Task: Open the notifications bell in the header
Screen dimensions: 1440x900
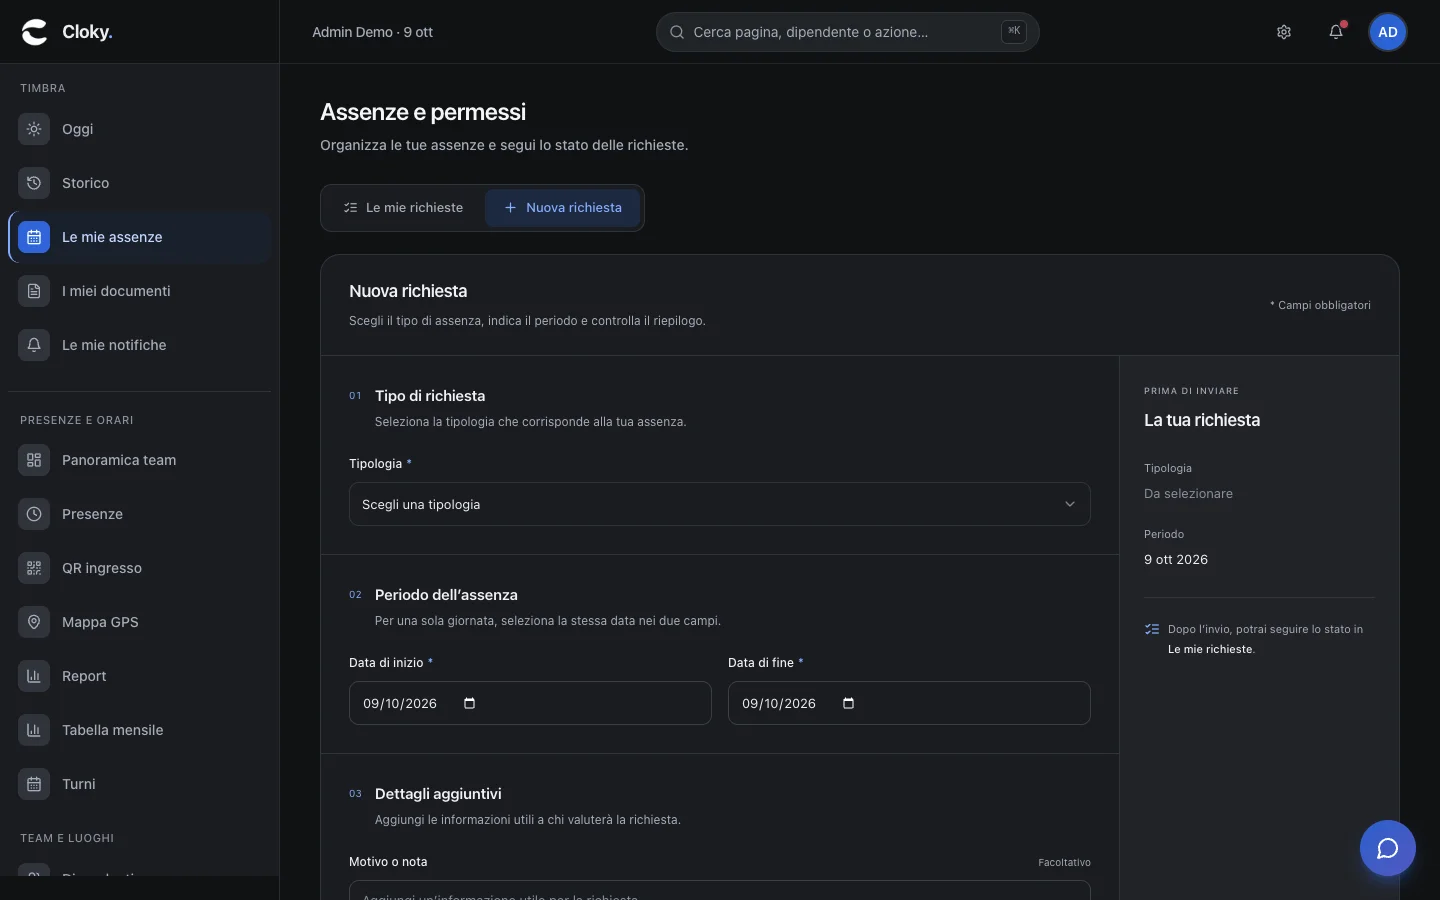Action: pos(1336,32)
